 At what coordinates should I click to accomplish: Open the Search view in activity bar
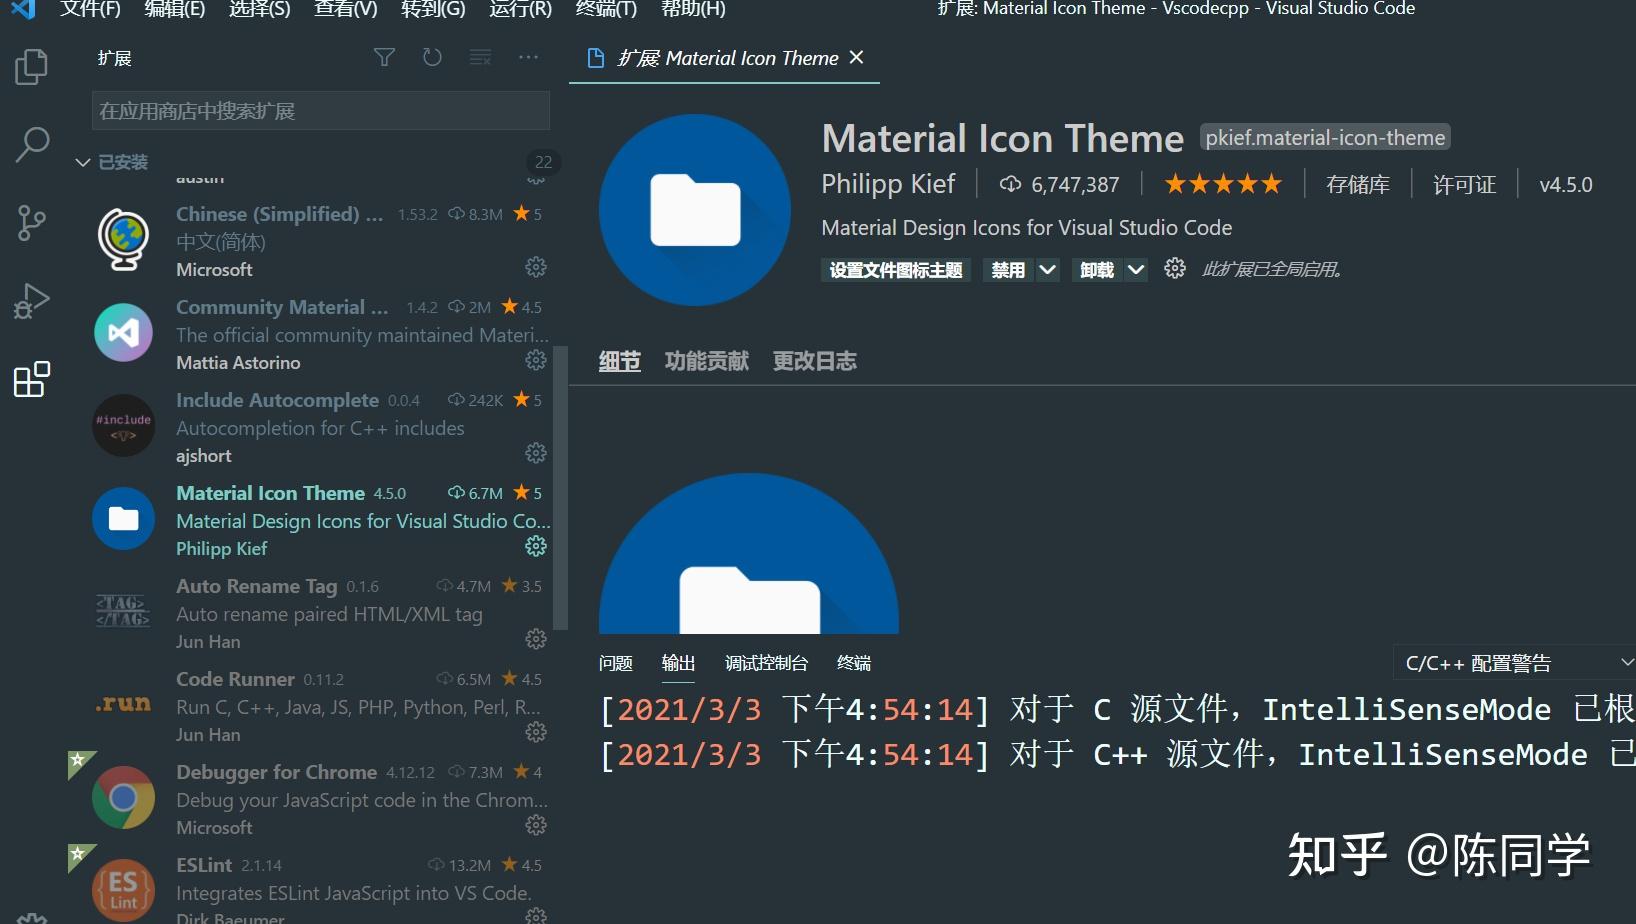pos(31,145)
